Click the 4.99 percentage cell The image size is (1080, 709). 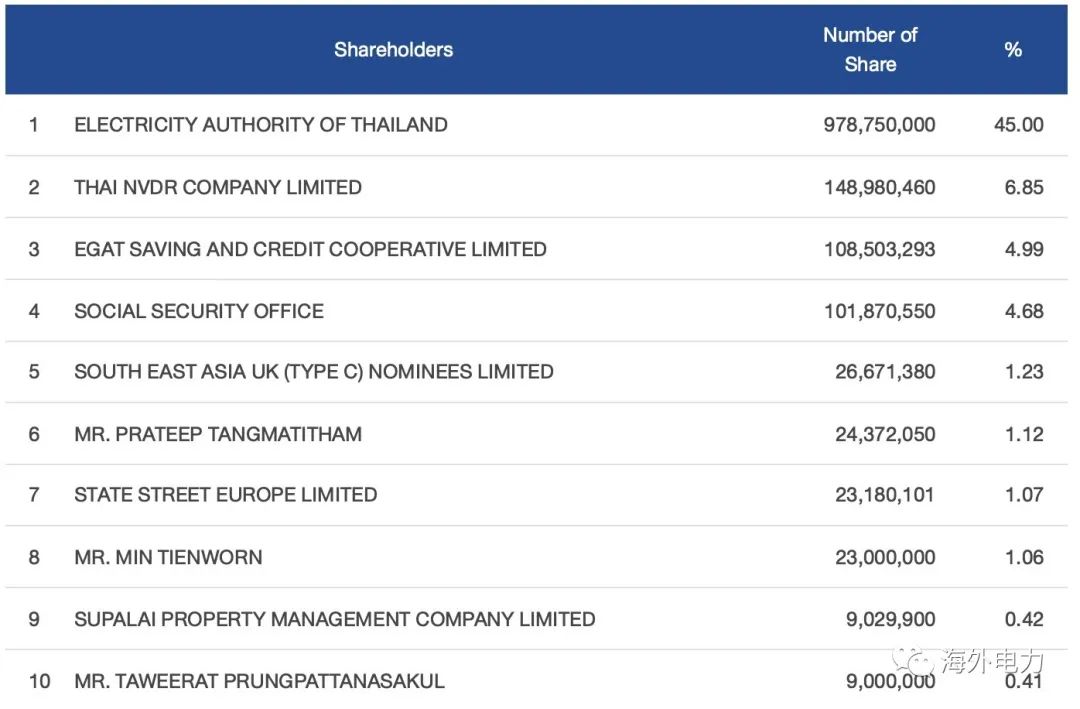[1024, 249]
